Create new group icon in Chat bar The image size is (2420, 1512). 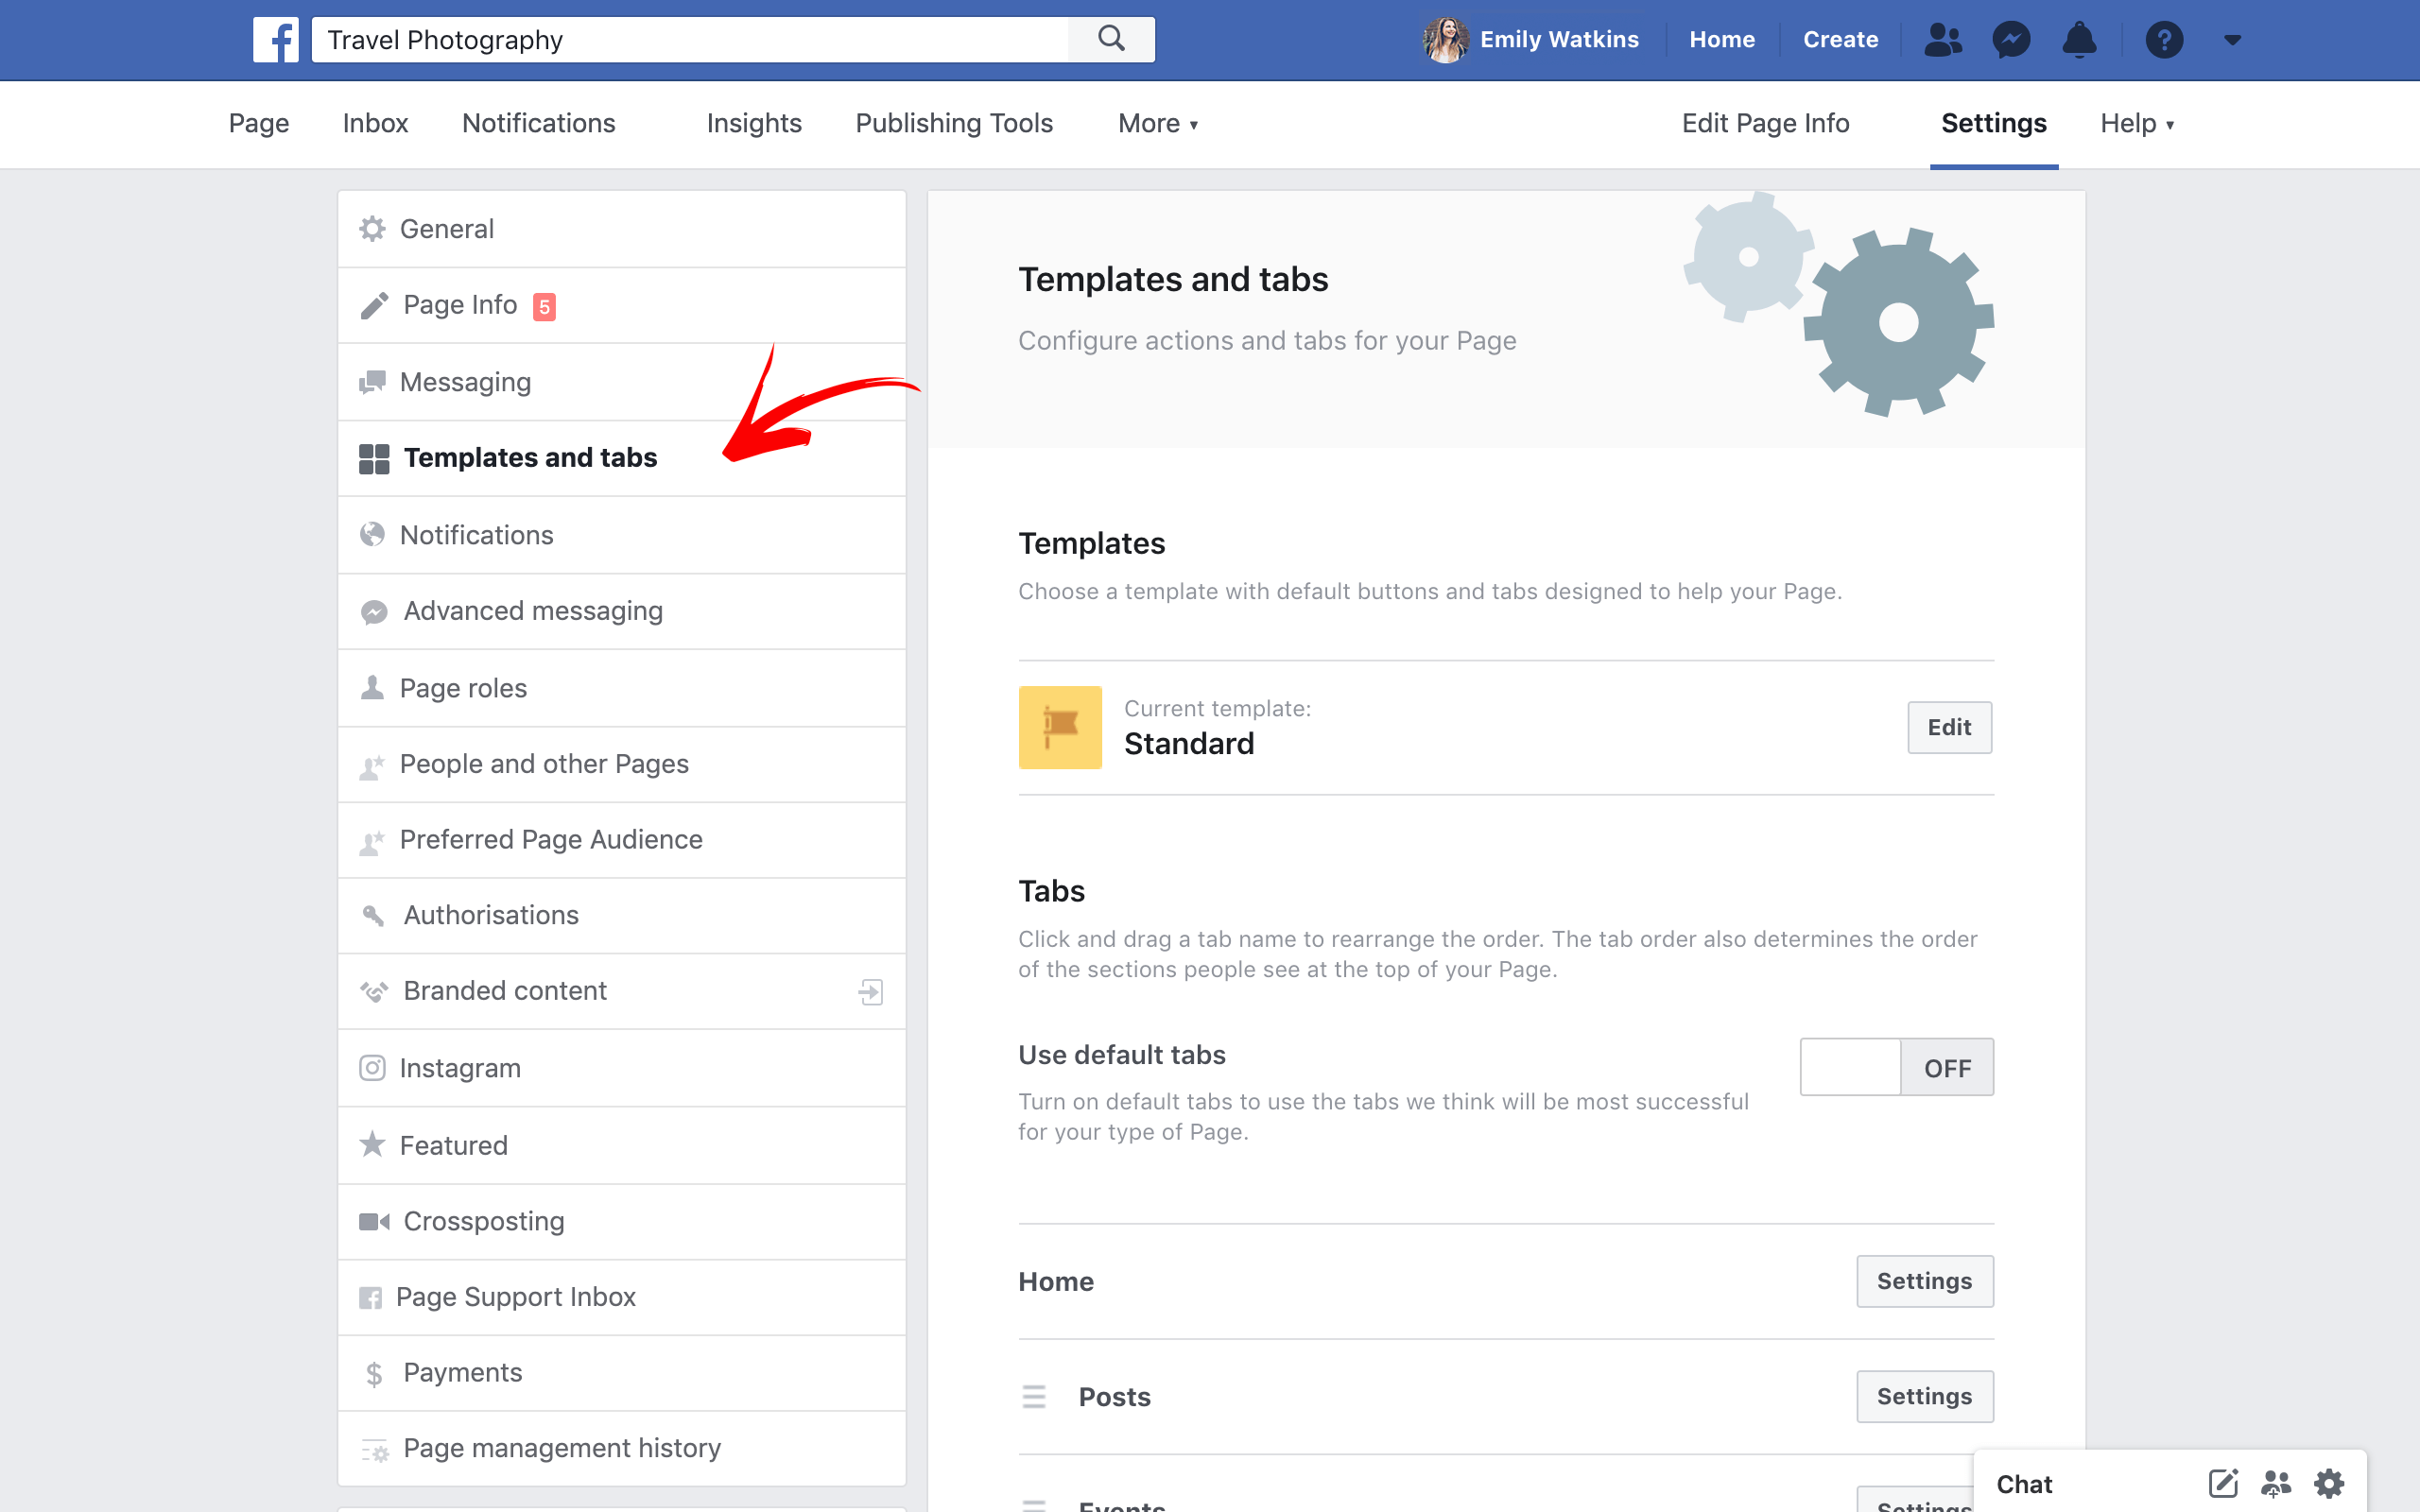tap(2276, 1483)
